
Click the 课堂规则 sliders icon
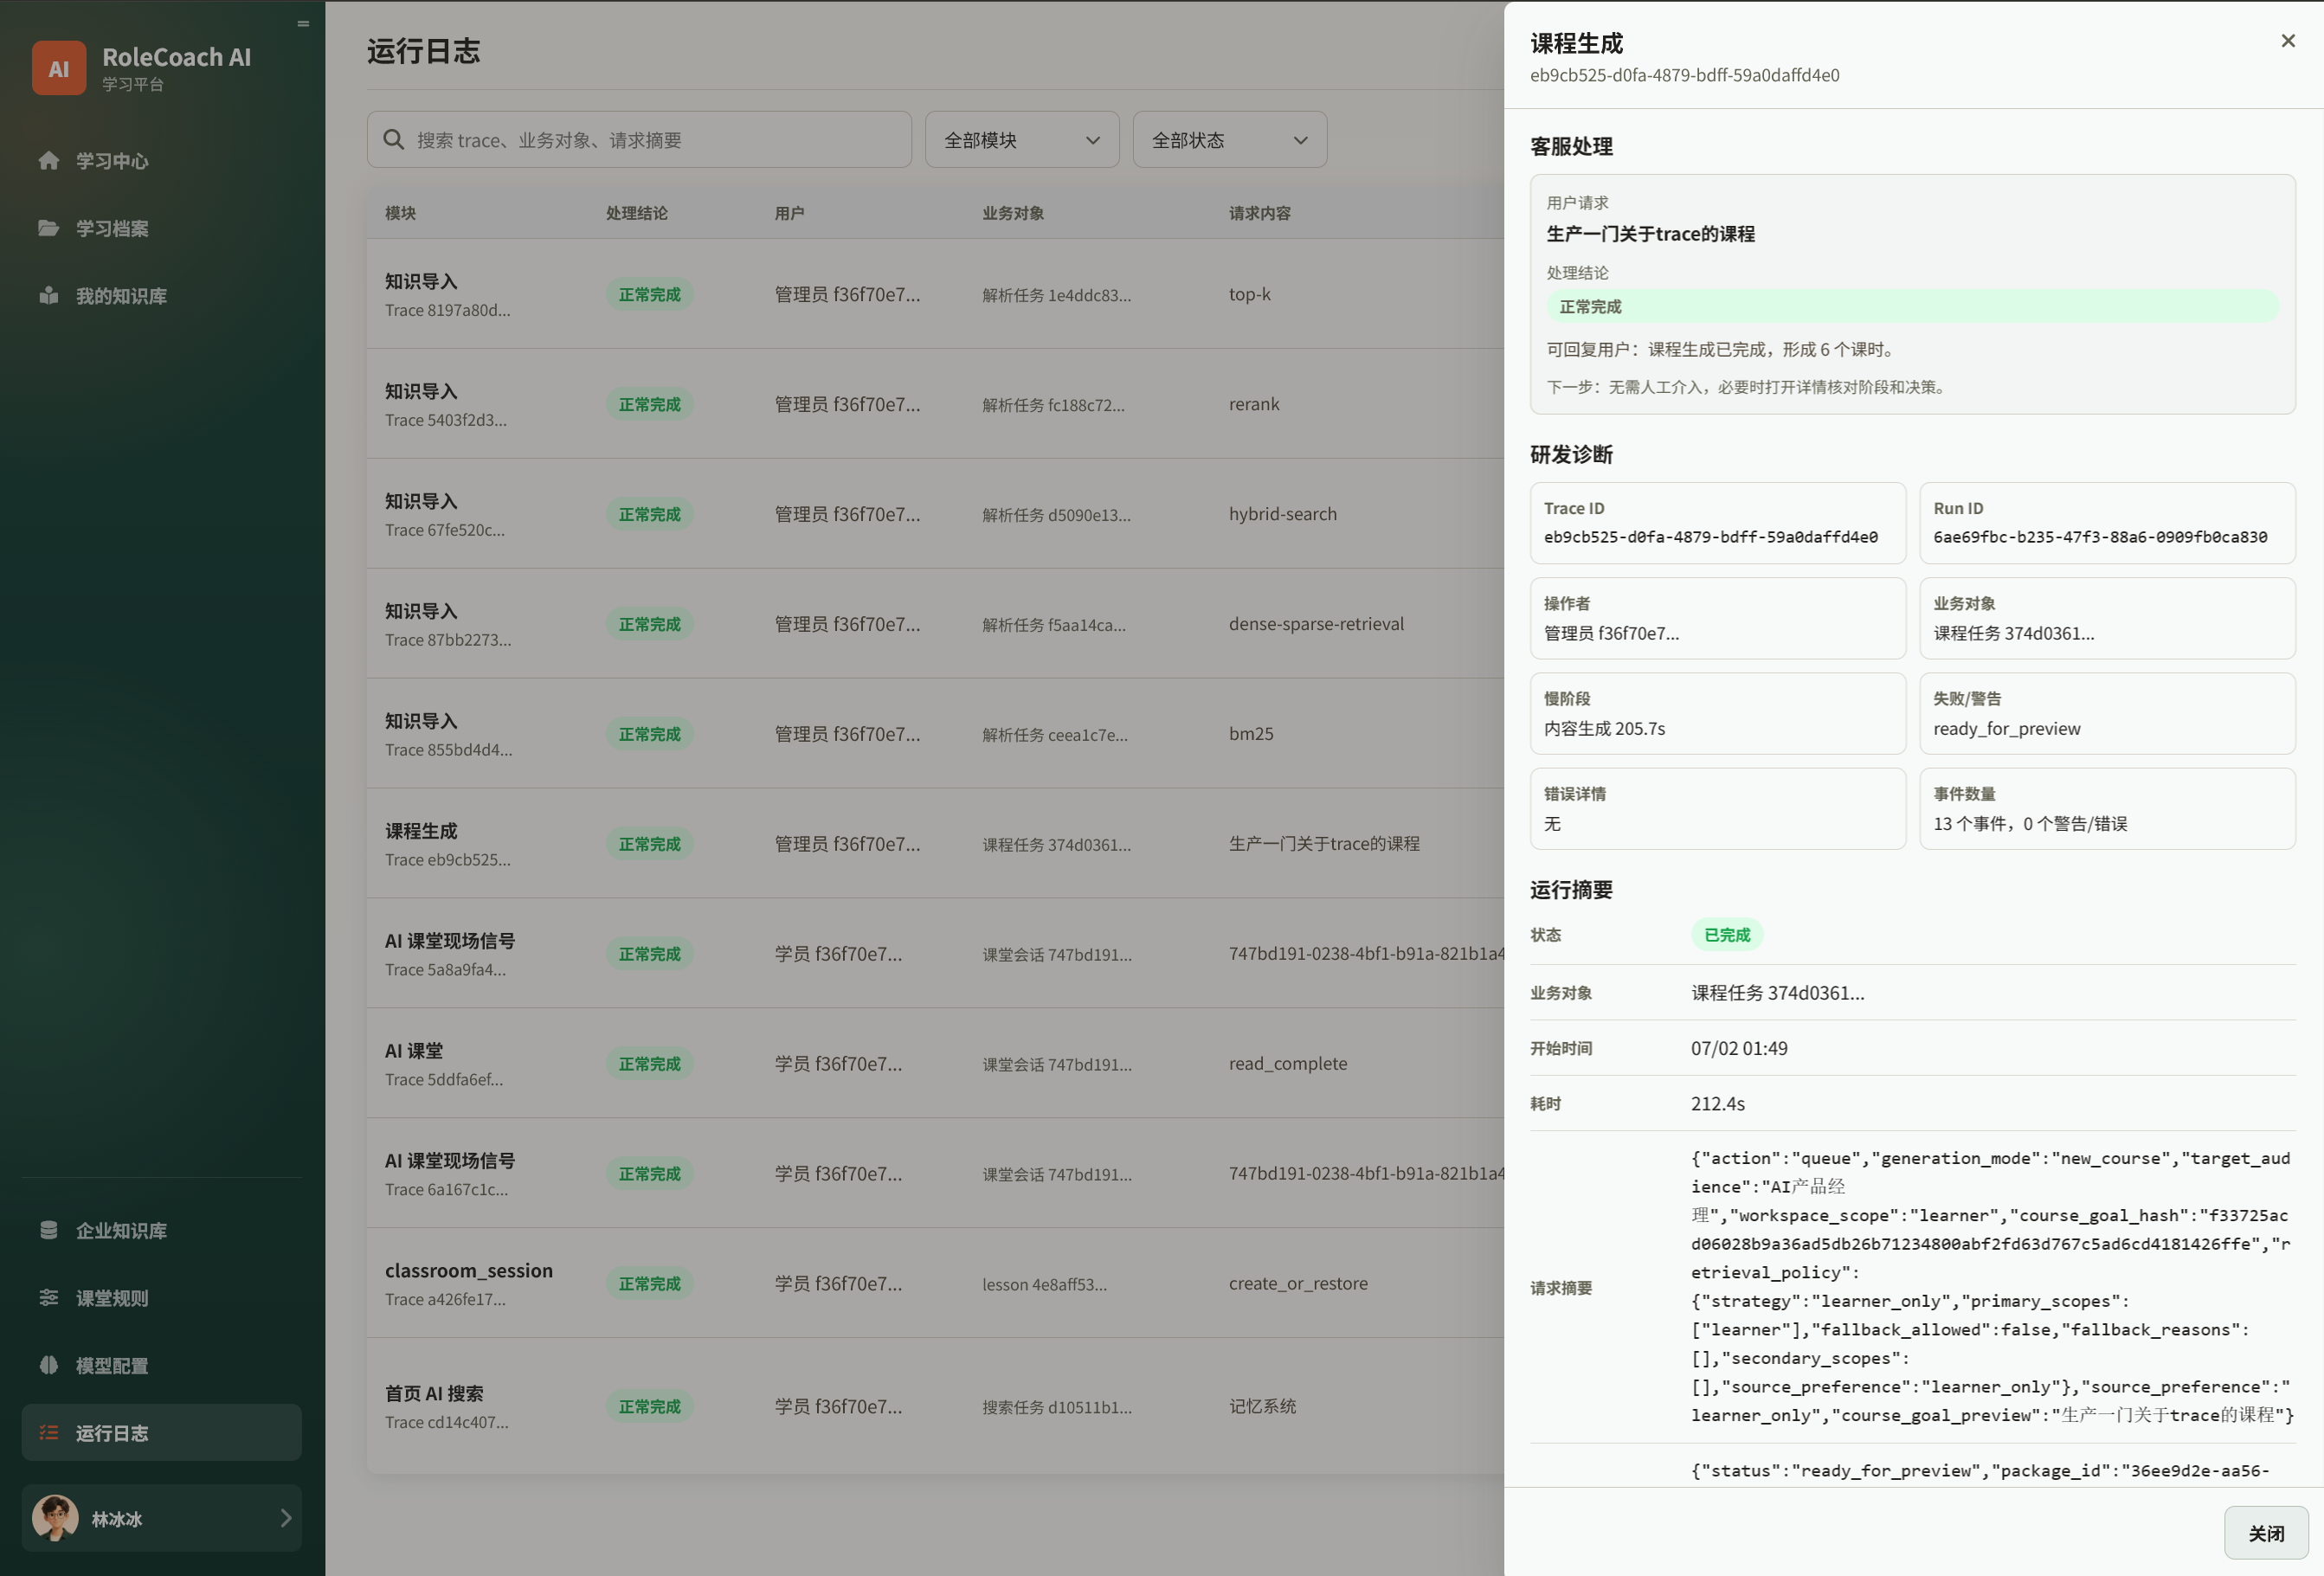(x=48, y=1298)
